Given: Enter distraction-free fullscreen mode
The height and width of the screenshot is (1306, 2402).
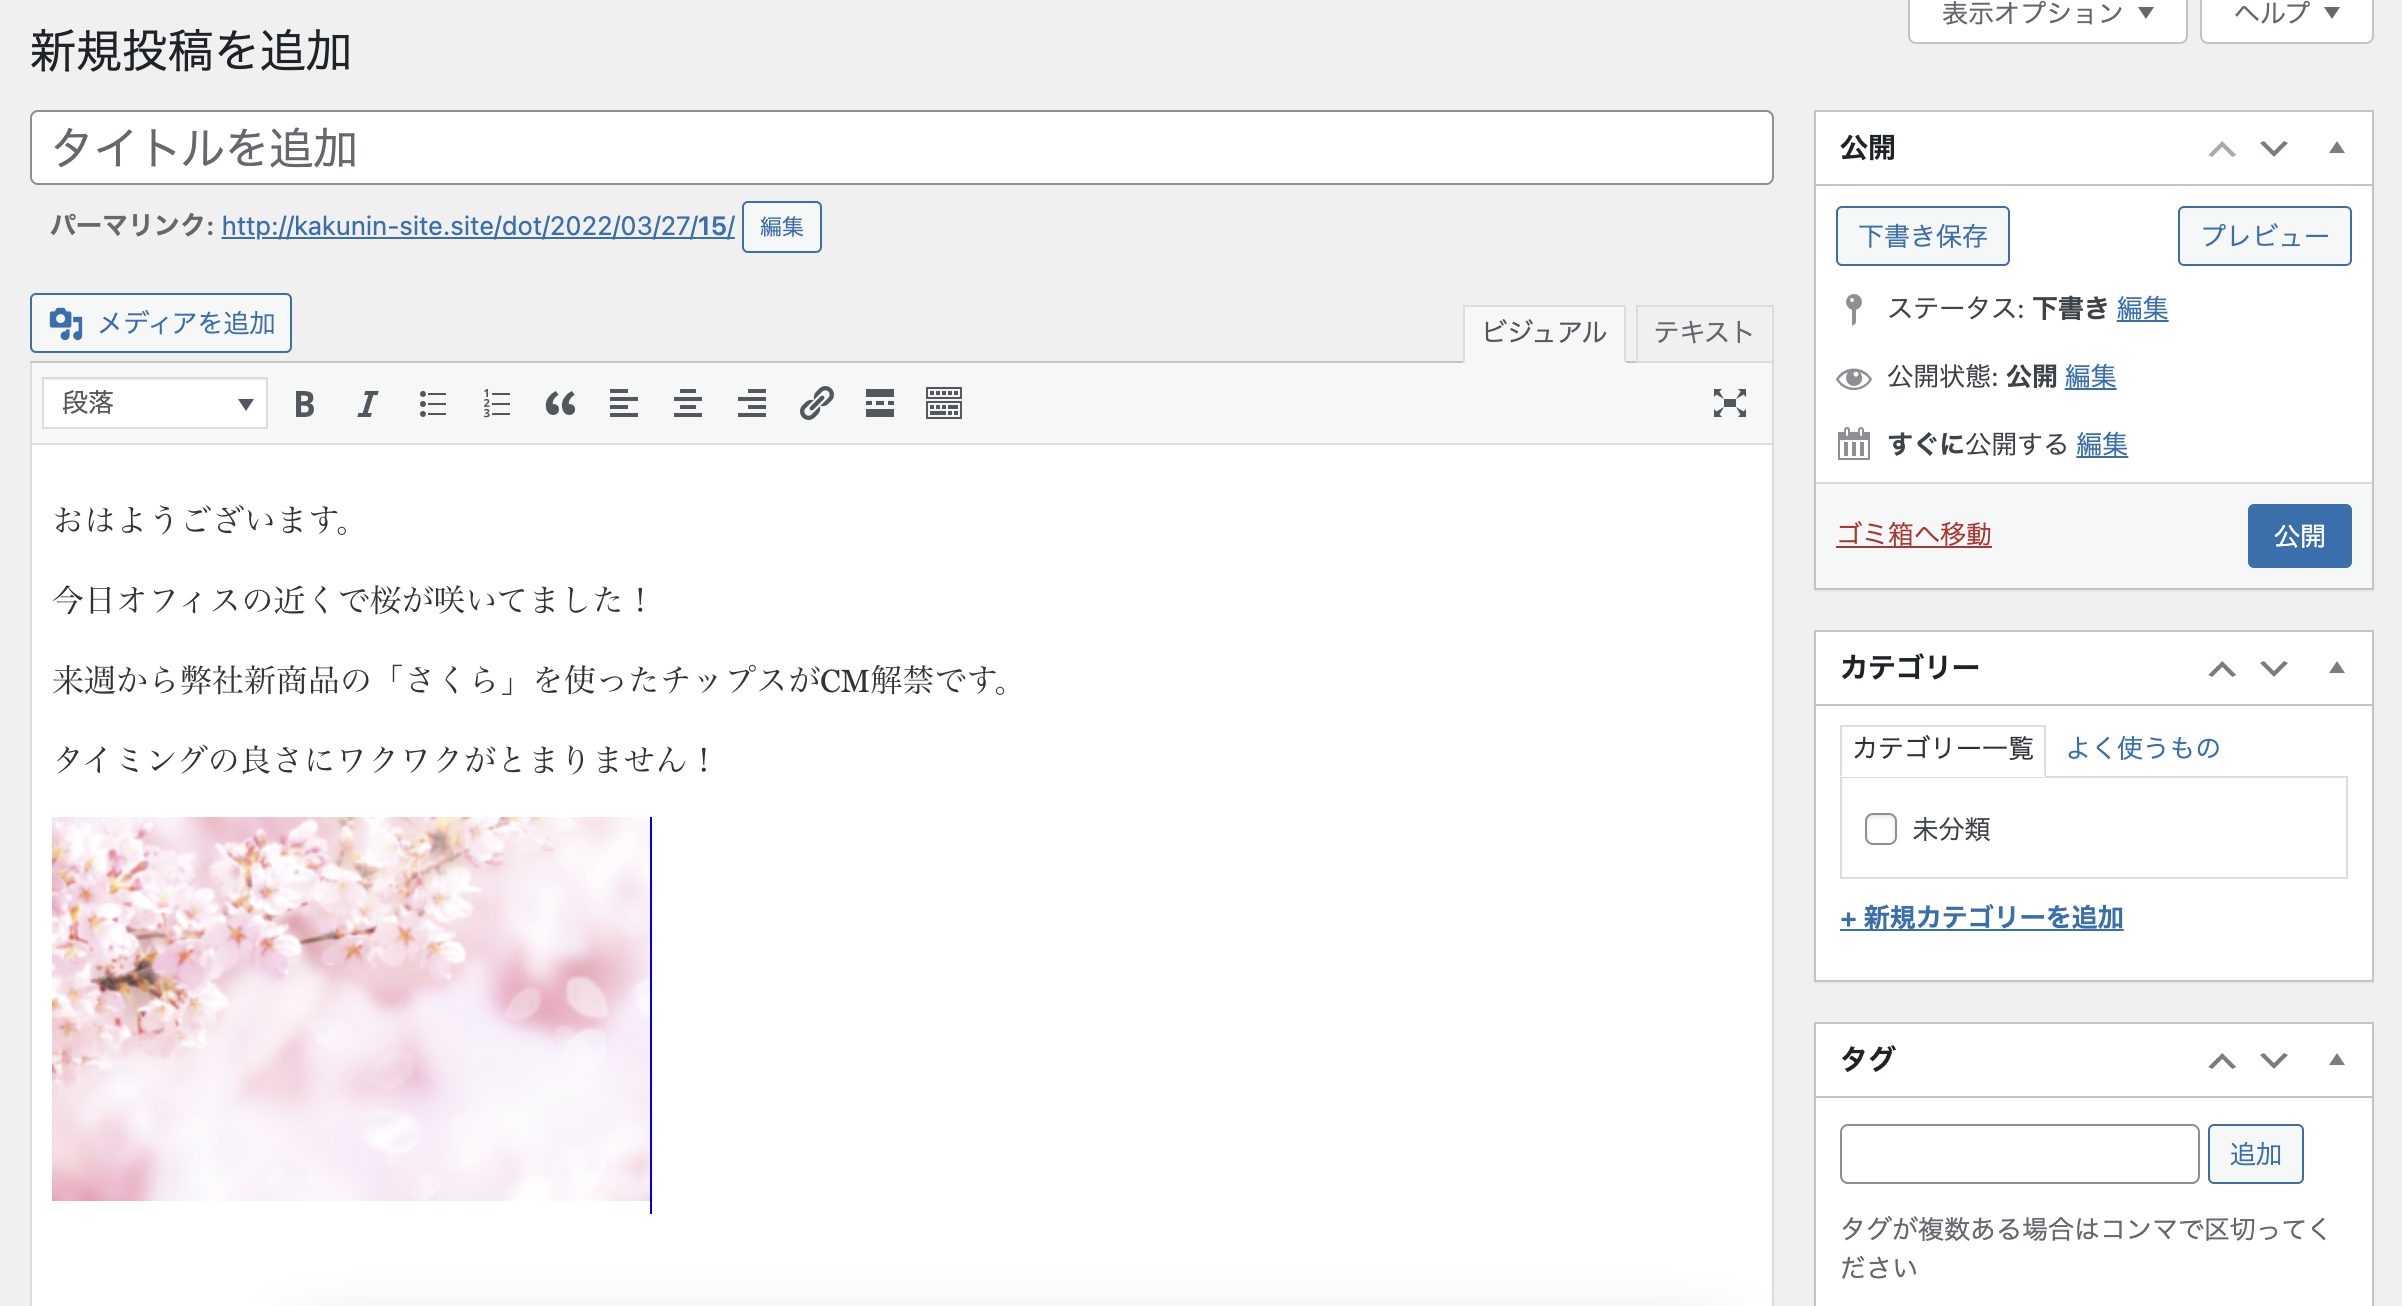Looking at the screenshot, I should click(1729, 404).
